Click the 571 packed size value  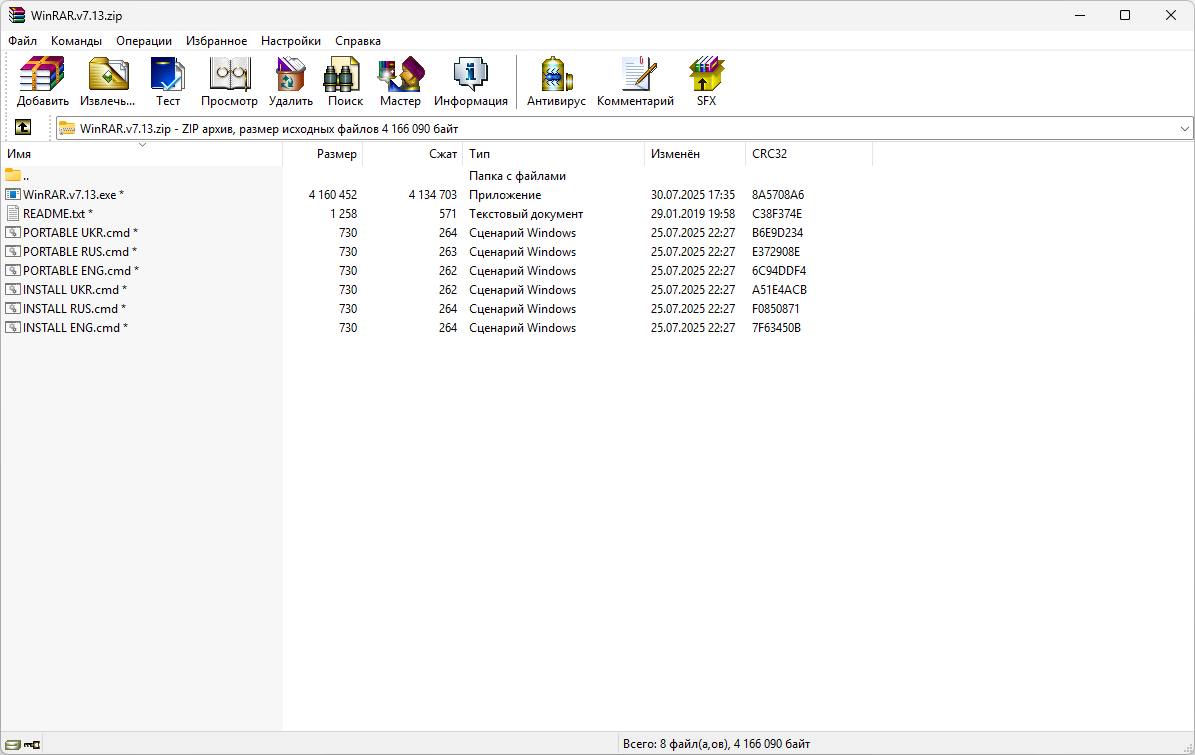coord(447,214)
